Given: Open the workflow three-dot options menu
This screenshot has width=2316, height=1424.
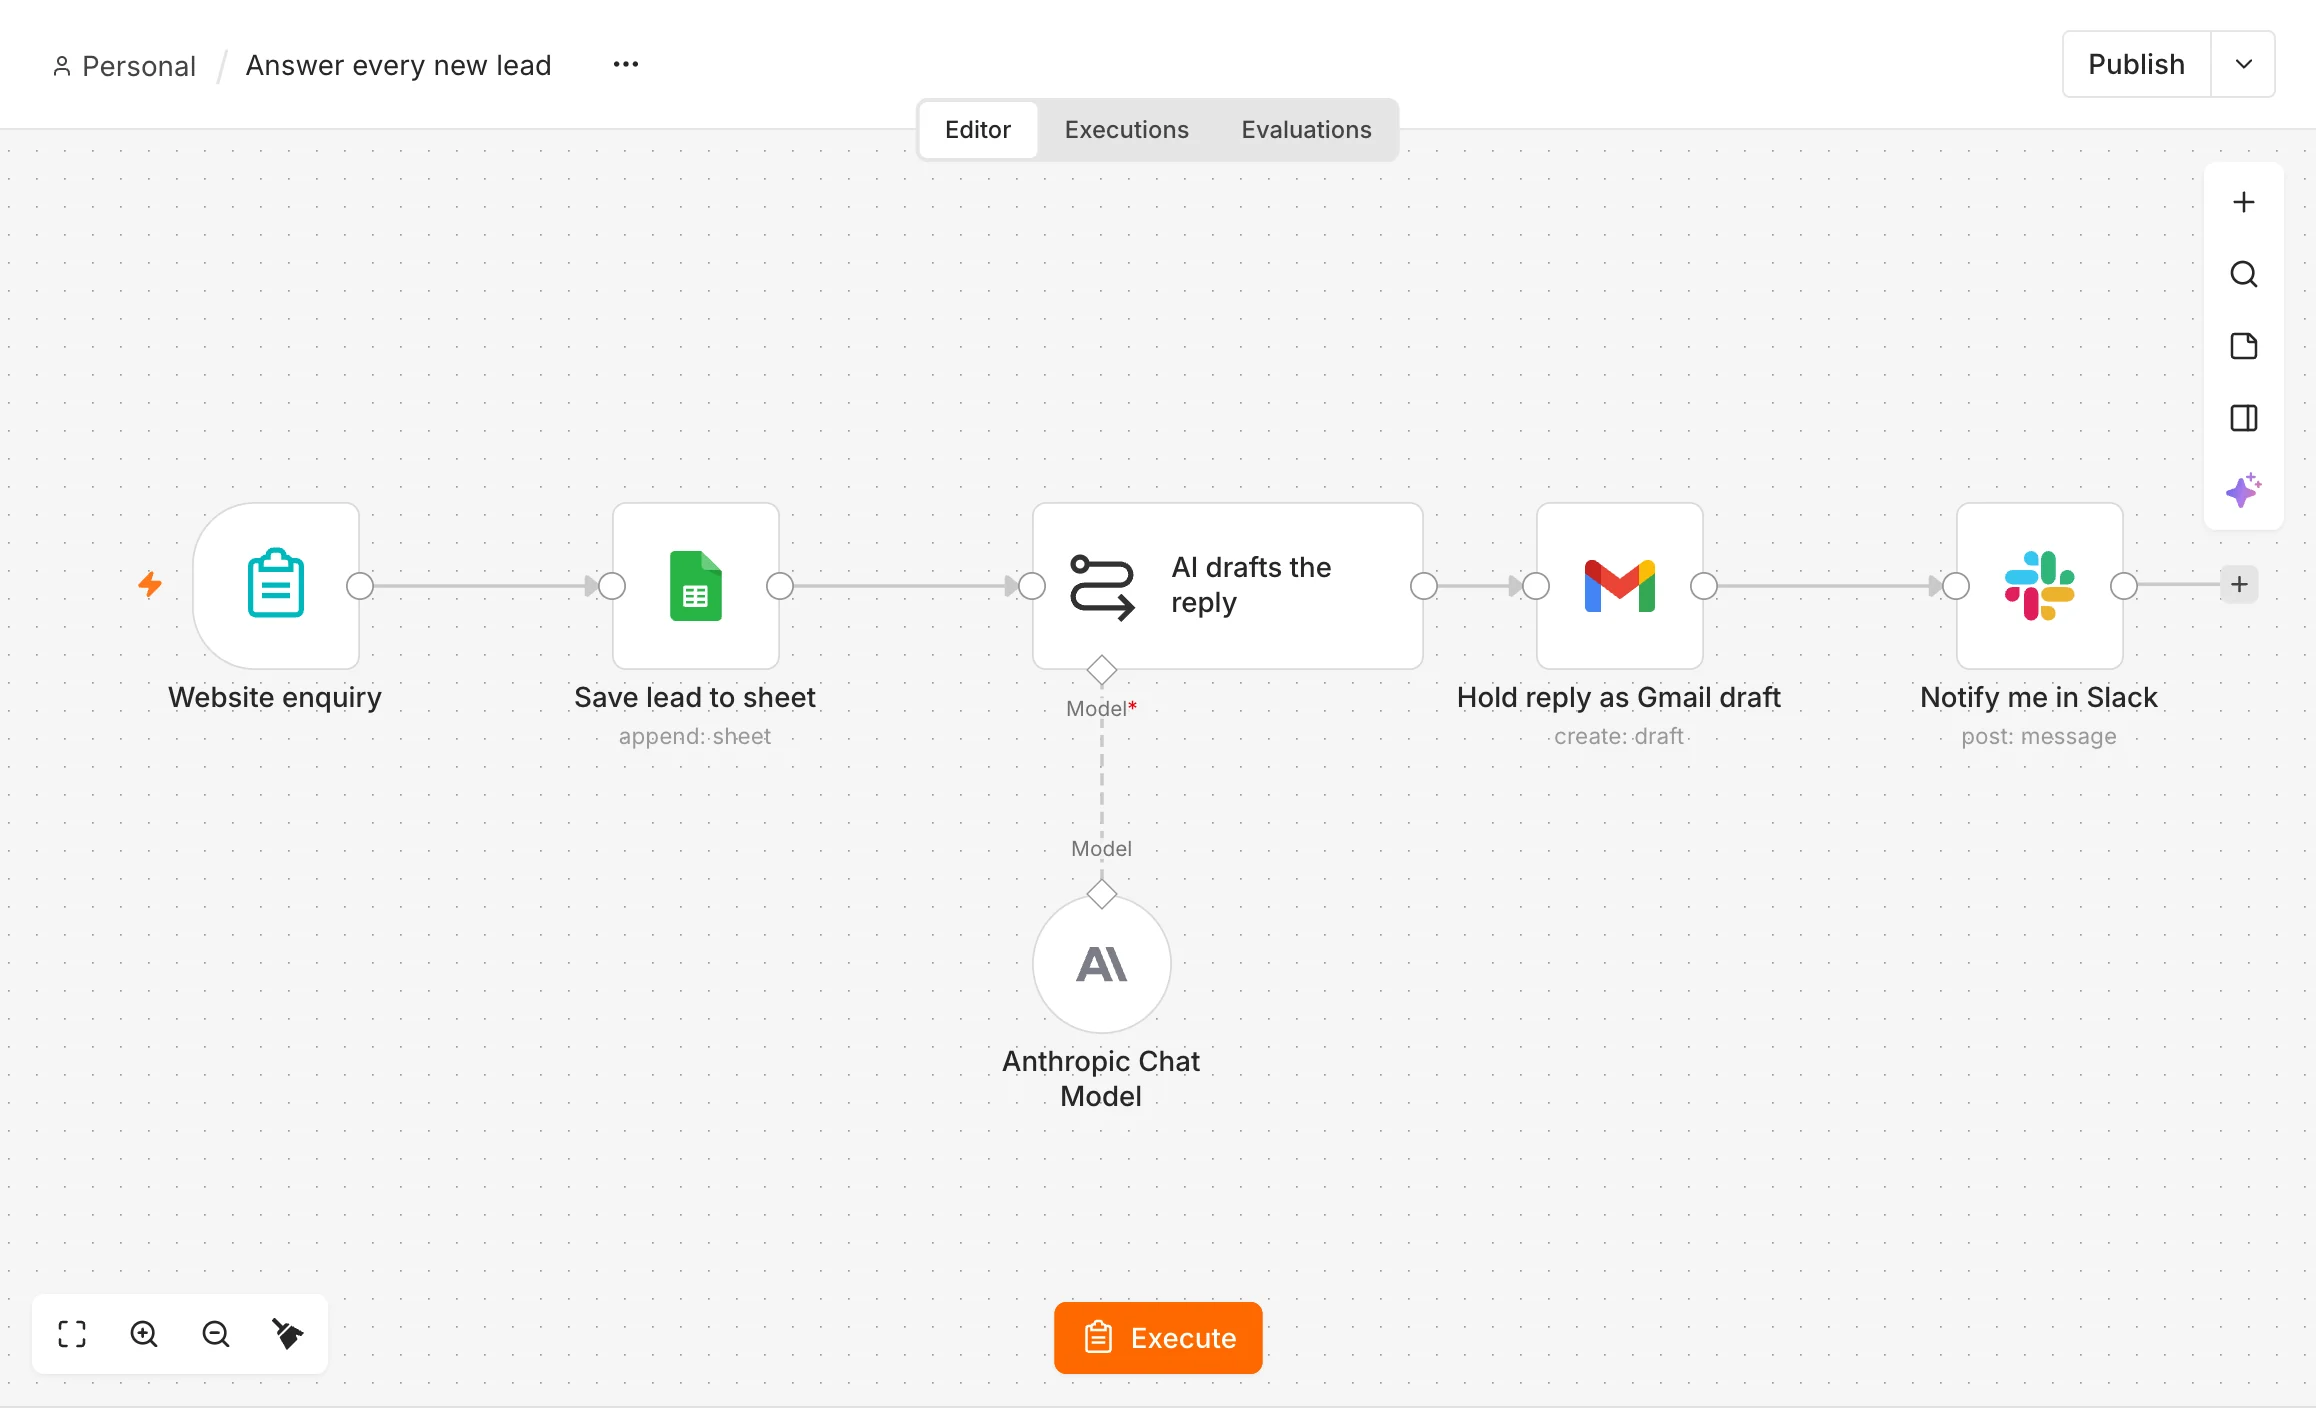Looking at the screenshot, I should [x=626, y=64].
